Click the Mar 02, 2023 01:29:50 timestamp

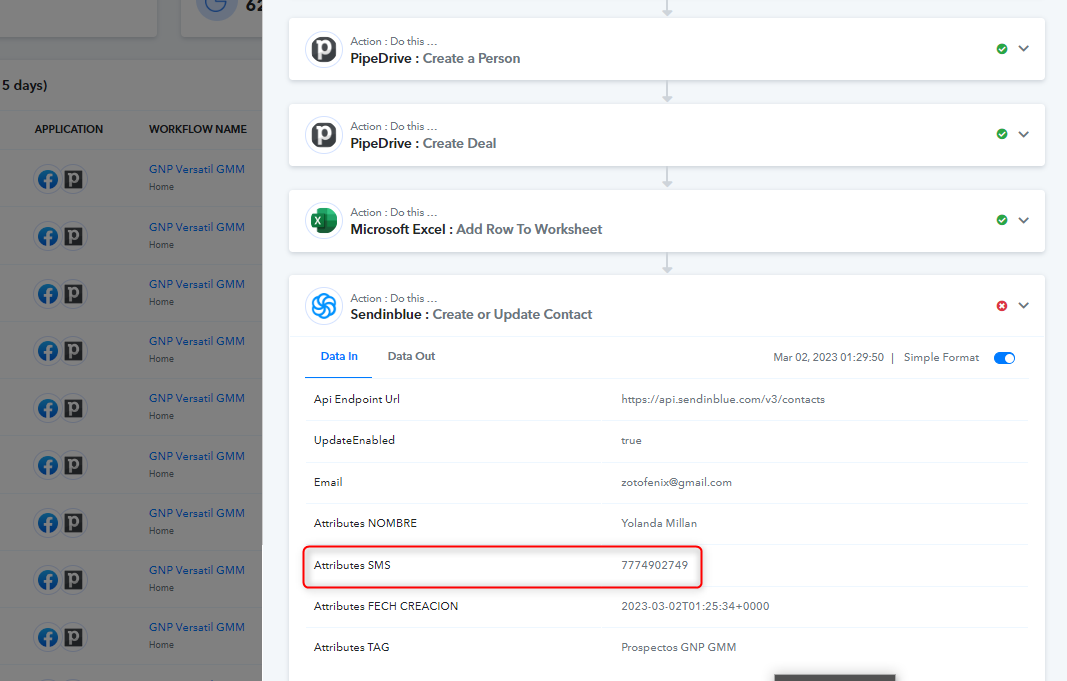pos(828,358)
